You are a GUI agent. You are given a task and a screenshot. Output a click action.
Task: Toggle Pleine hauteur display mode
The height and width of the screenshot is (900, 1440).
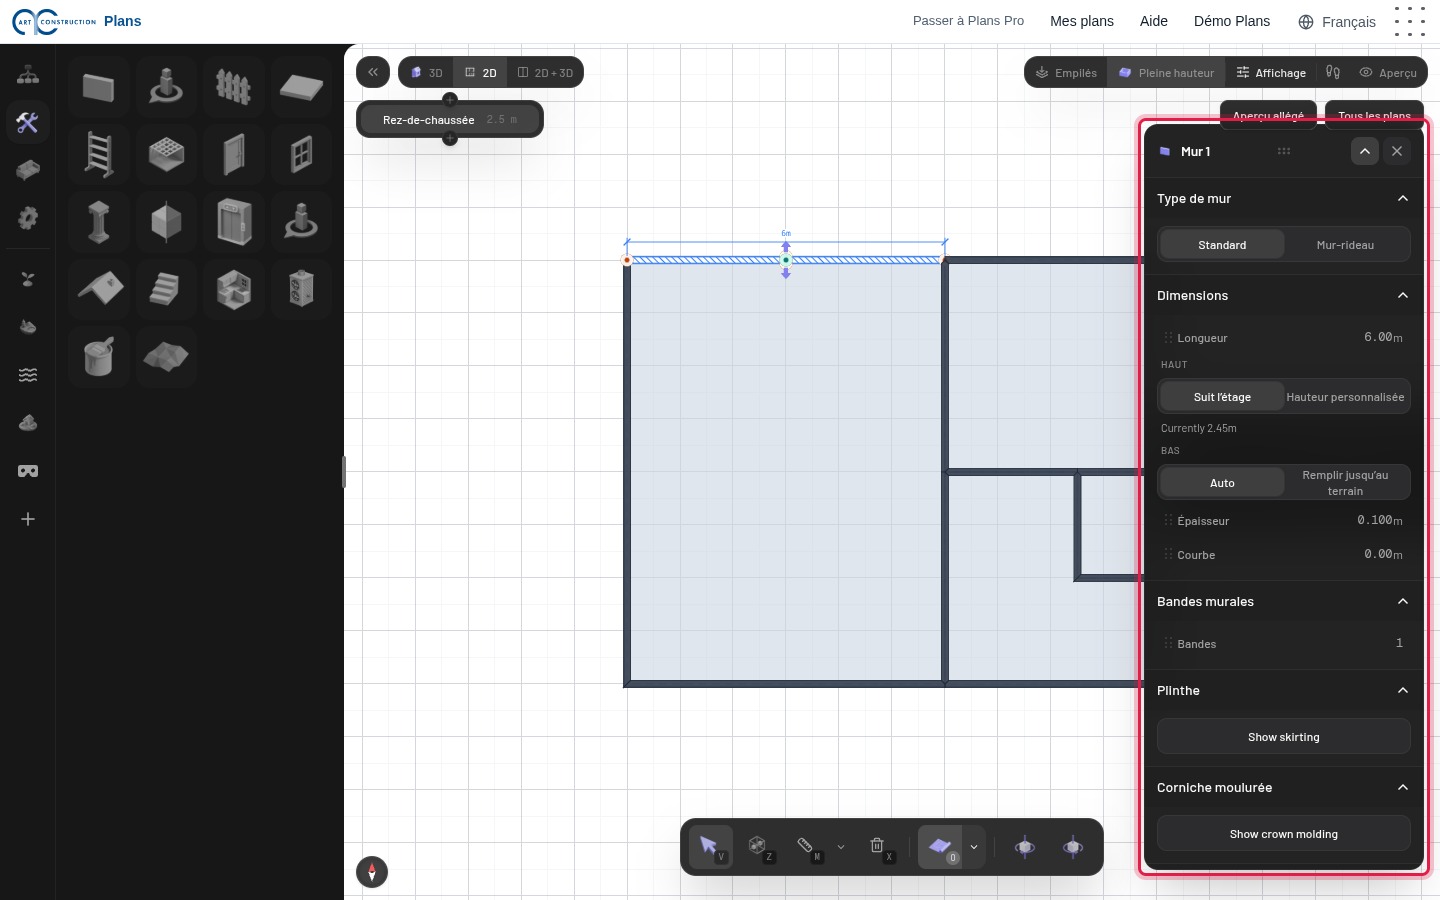1167,73
